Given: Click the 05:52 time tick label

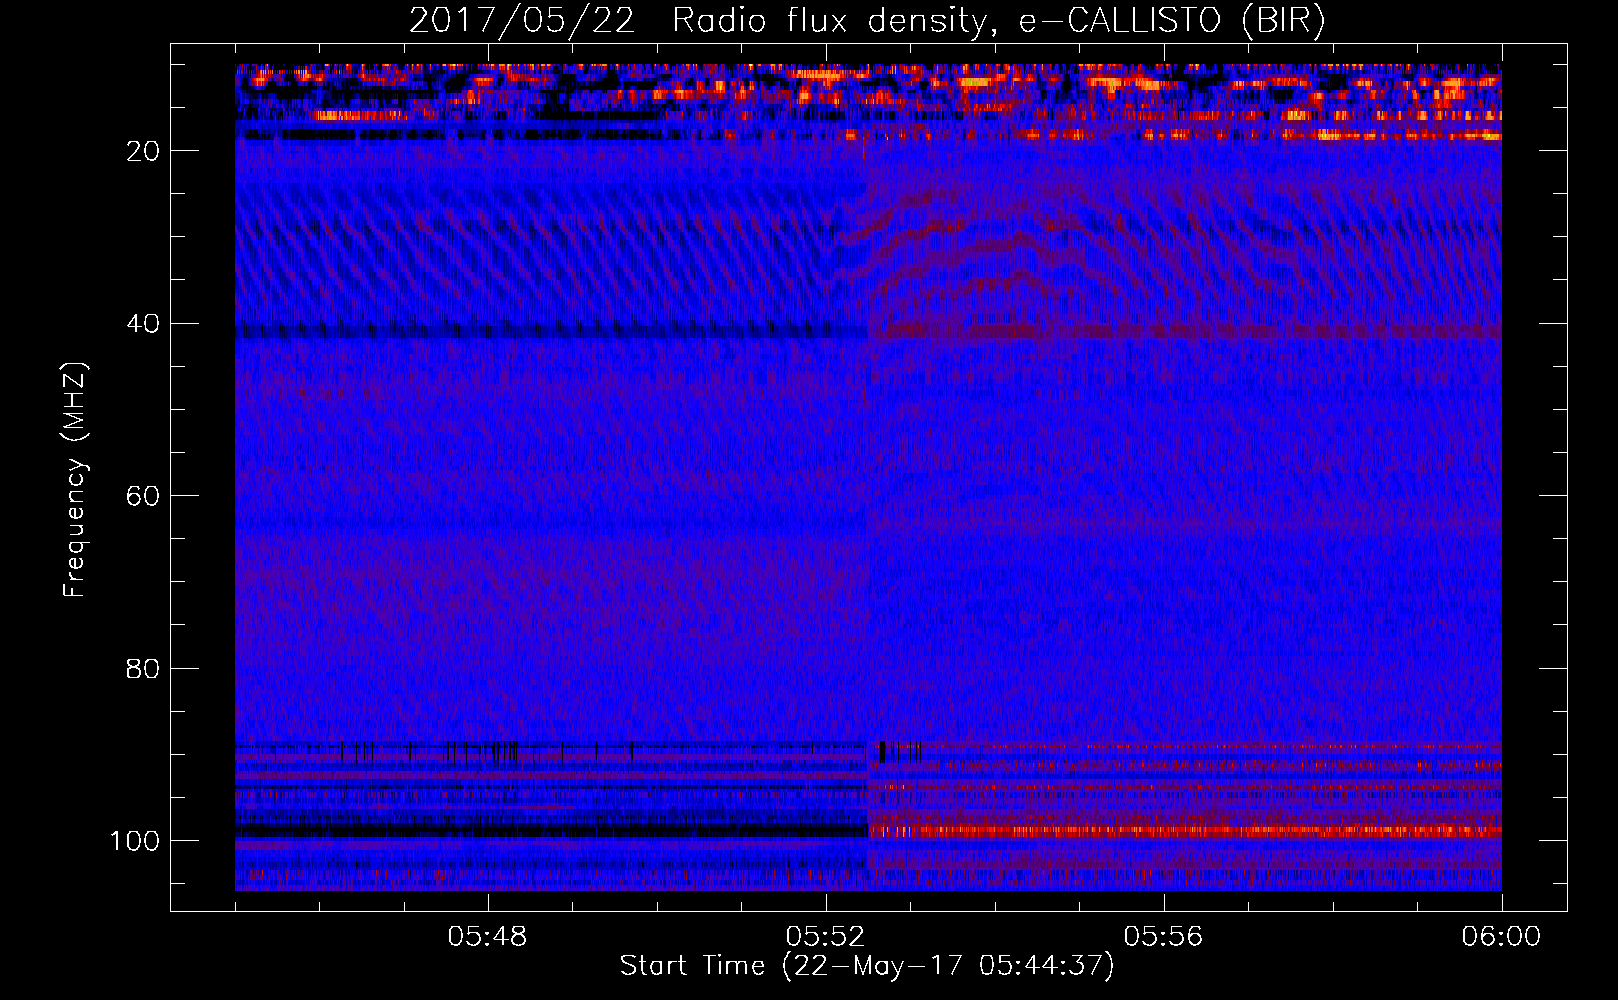Looking at the screenshot, I should click(826, 937).
